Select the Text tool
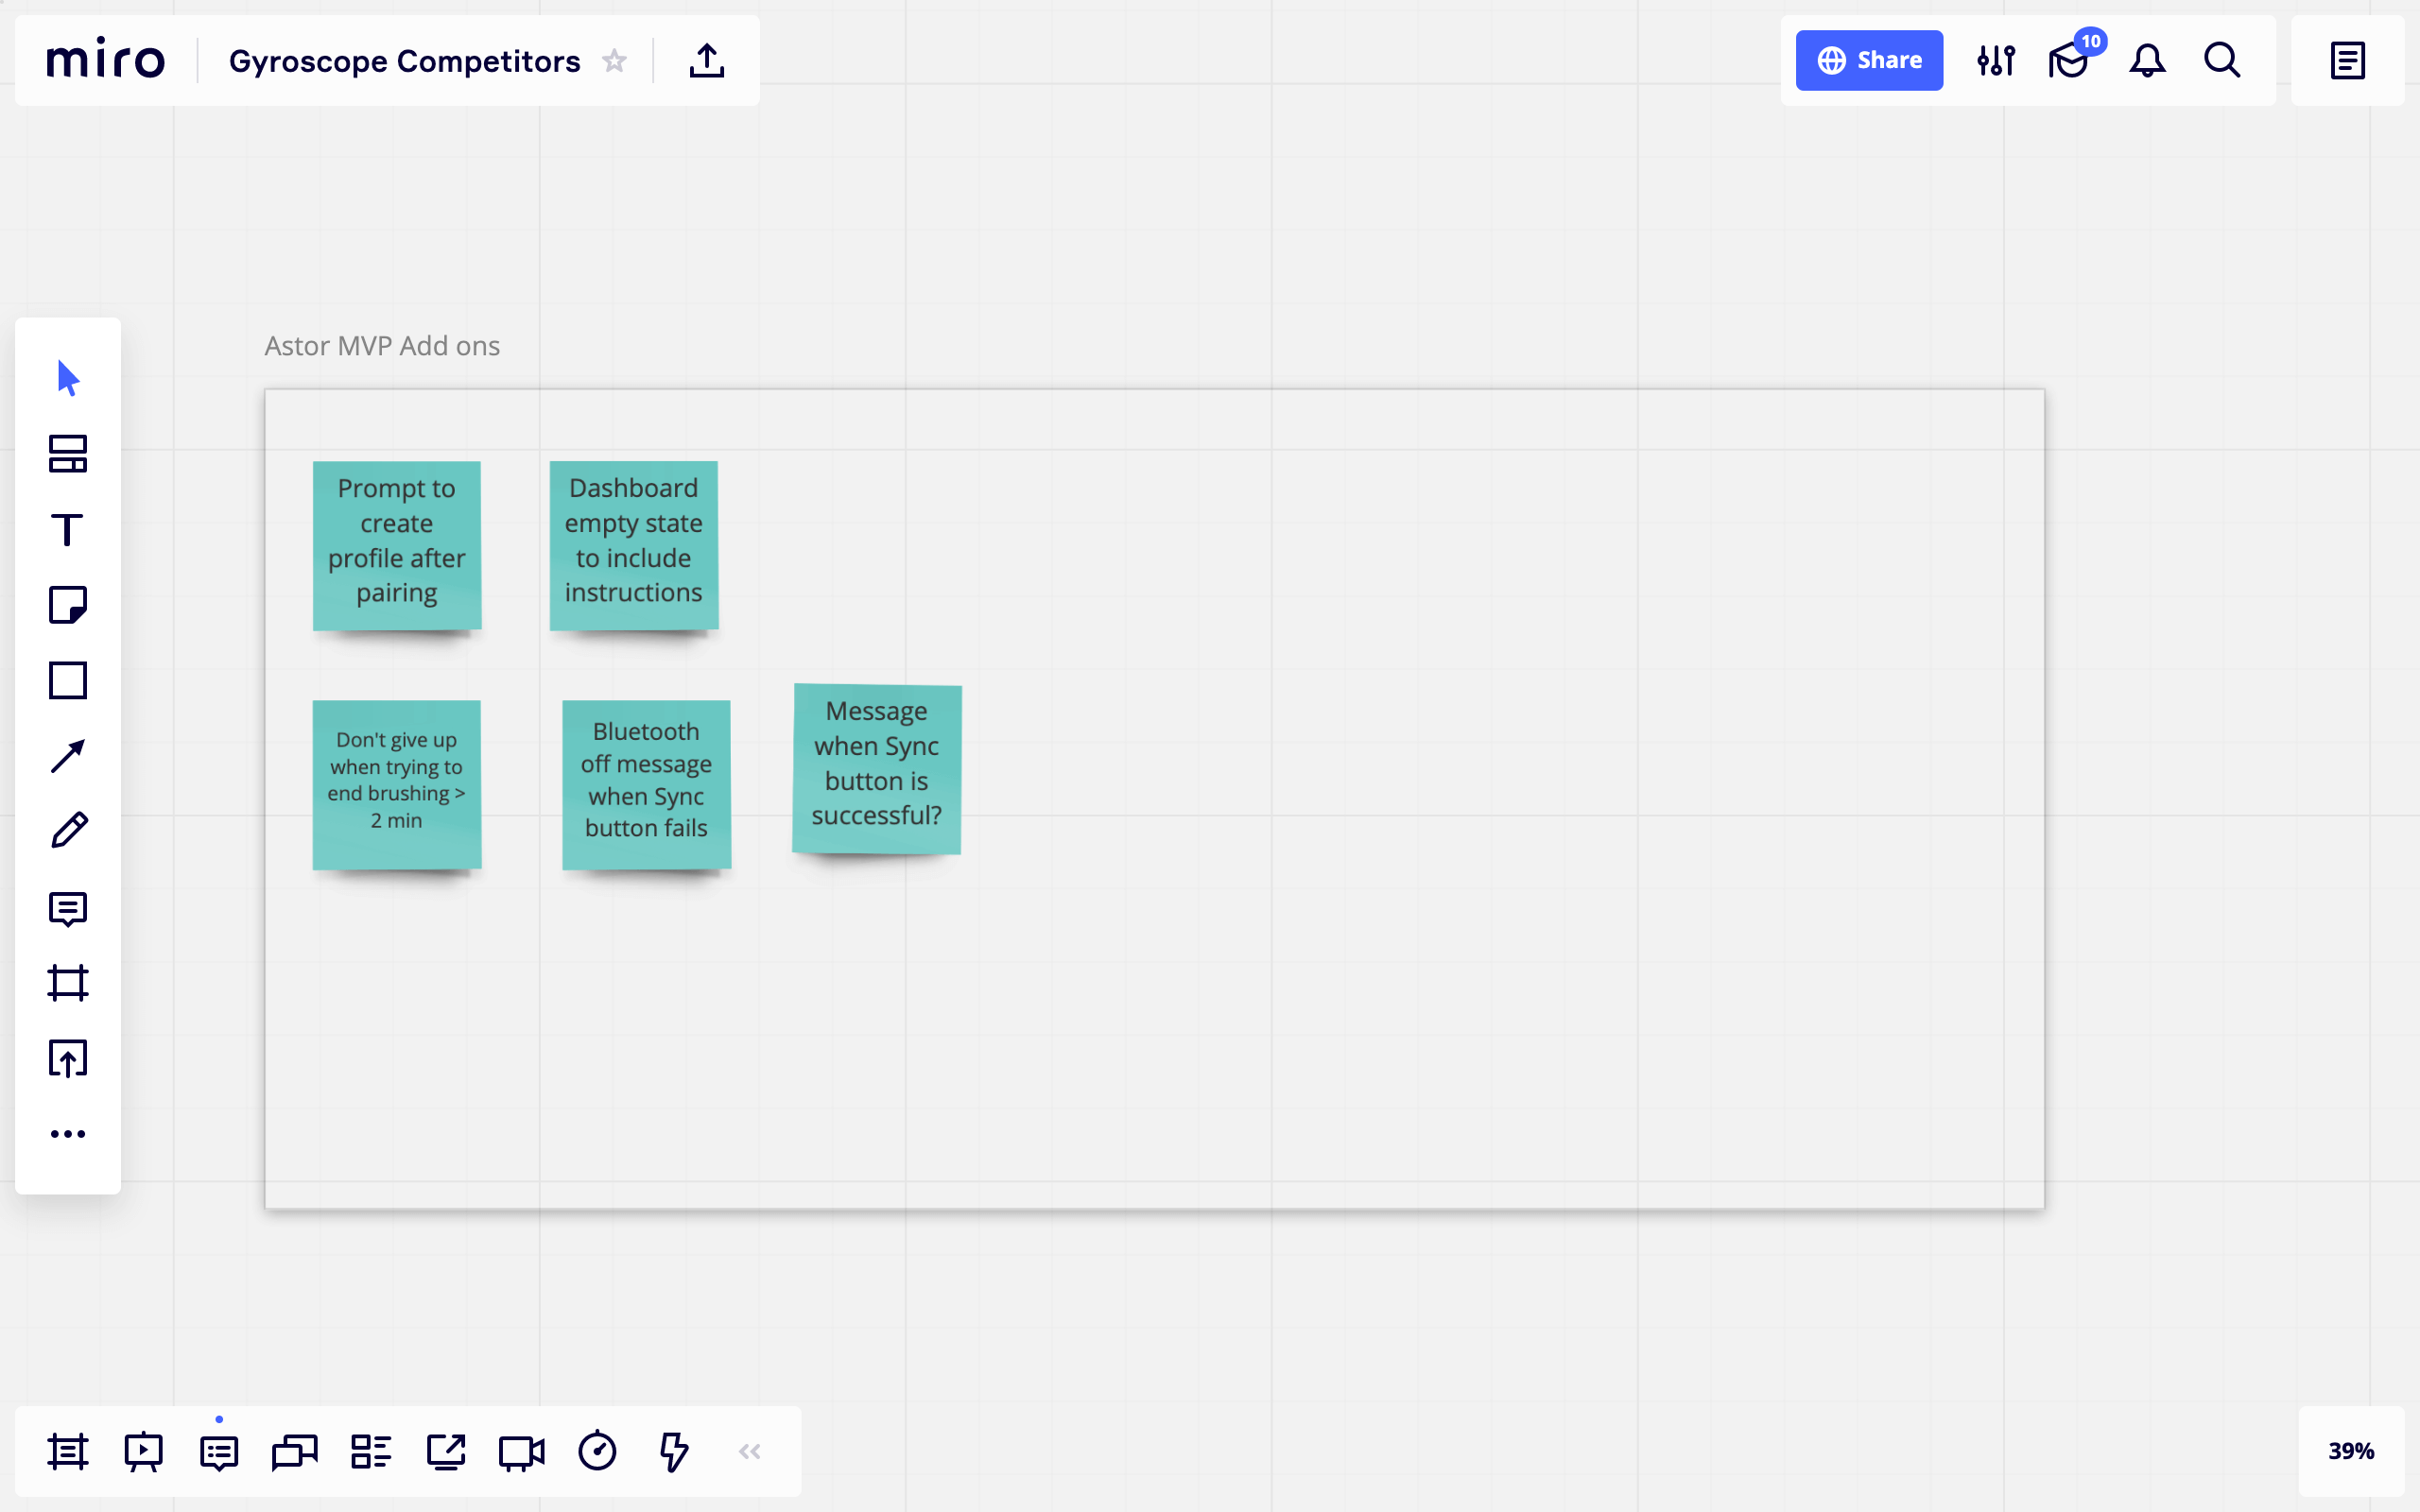 click(68, 530)
